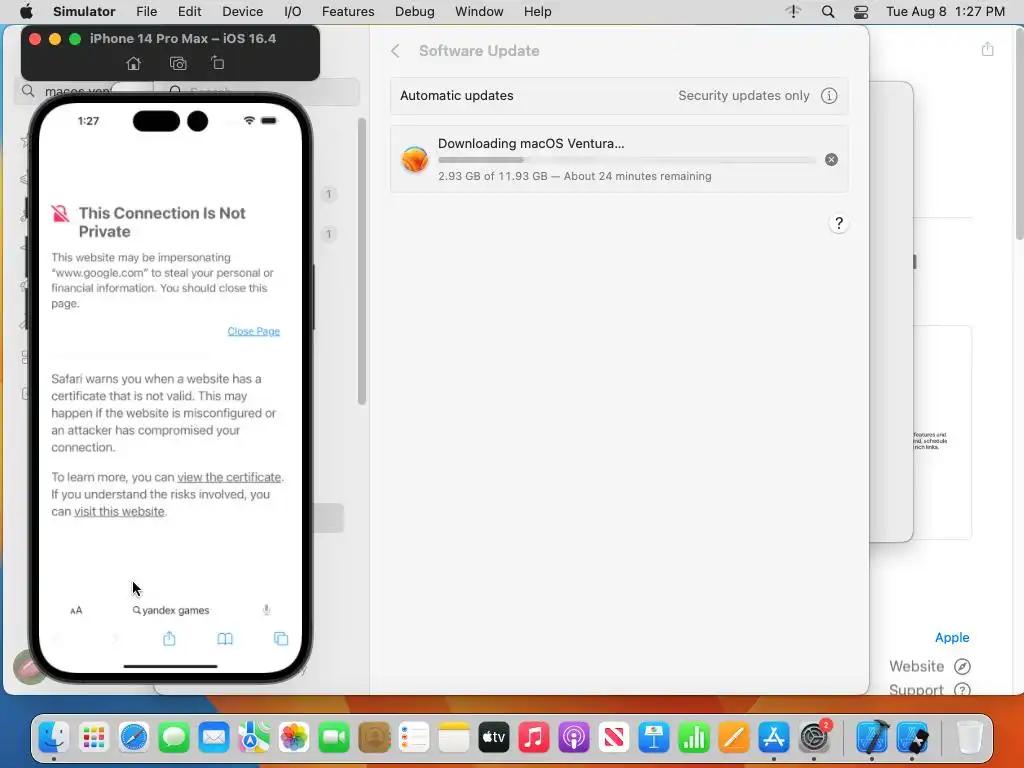Open Xcode from the Dock

(872, 738)
